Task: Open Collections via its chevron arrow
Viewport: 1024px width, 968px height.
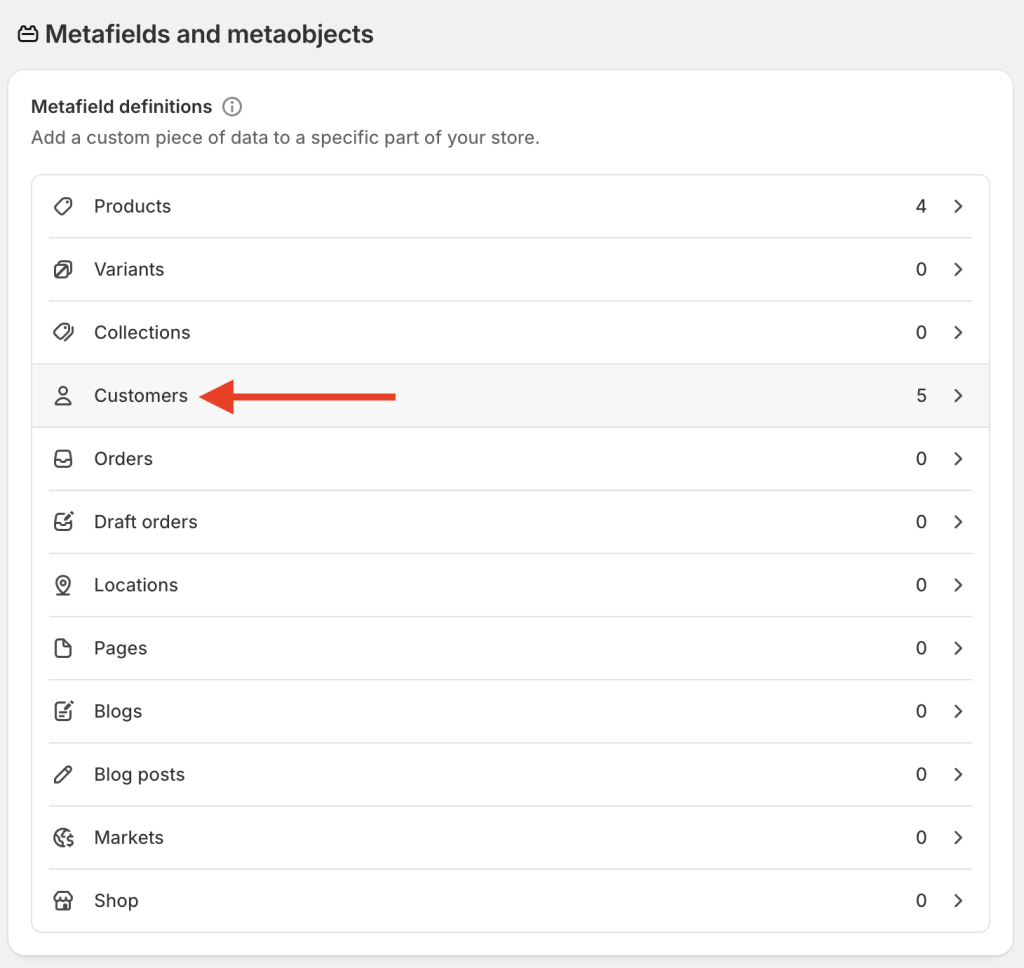Action: pos(958,332)
